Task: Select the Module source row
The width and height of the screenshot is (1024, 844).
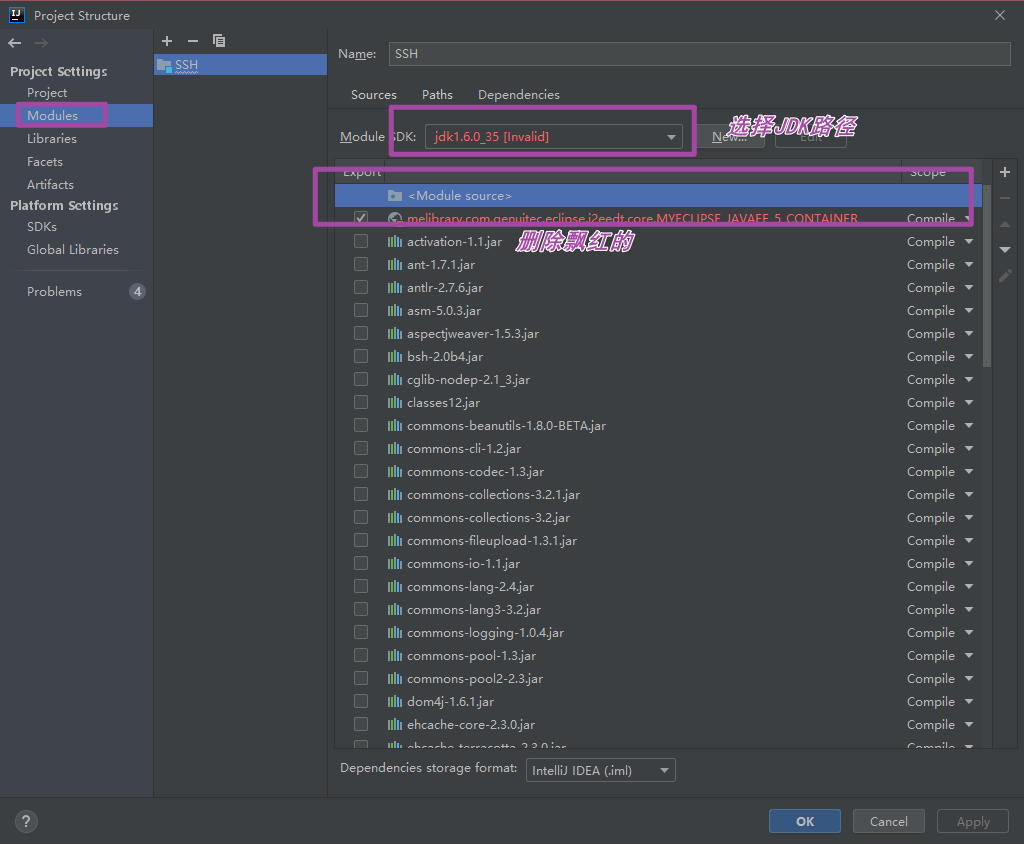Action: pos(658,195)
